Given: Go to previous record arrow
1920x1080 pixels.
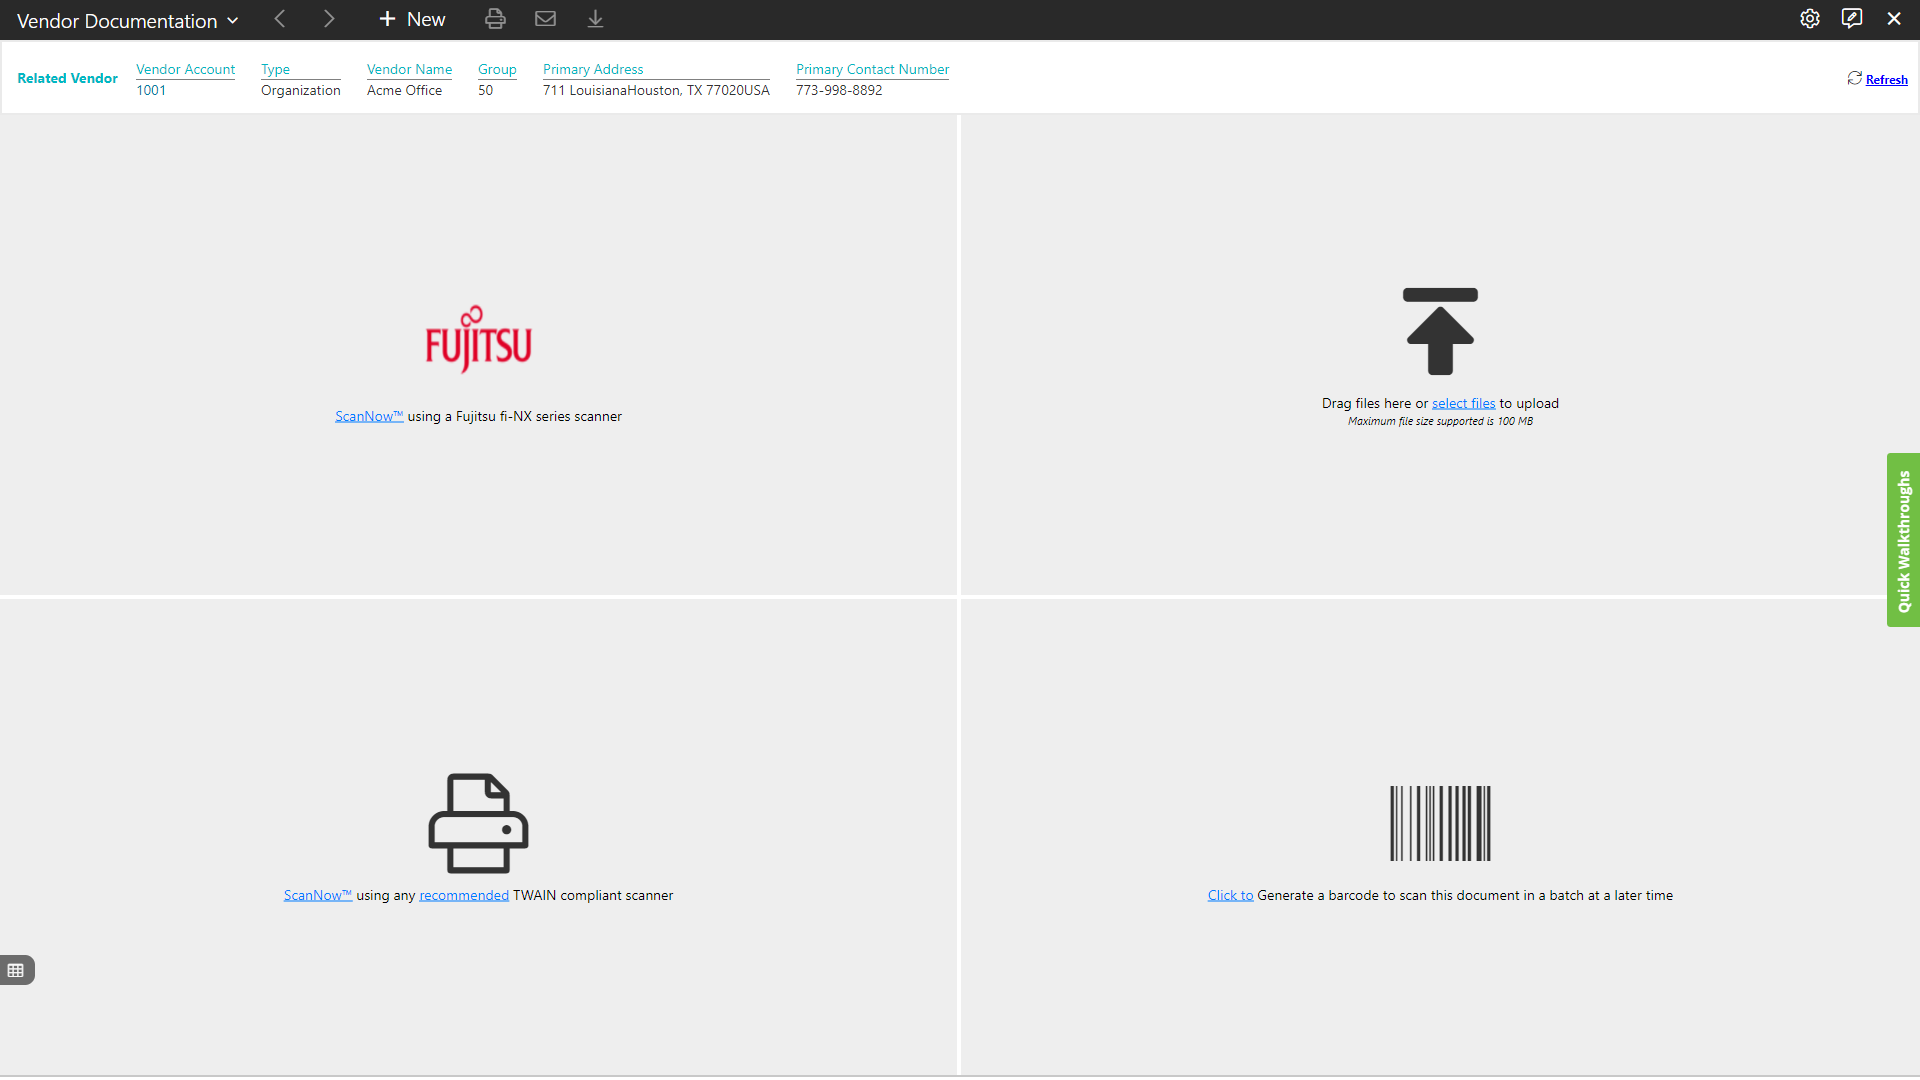Looking at the screenshot, I should pos(280,19).
